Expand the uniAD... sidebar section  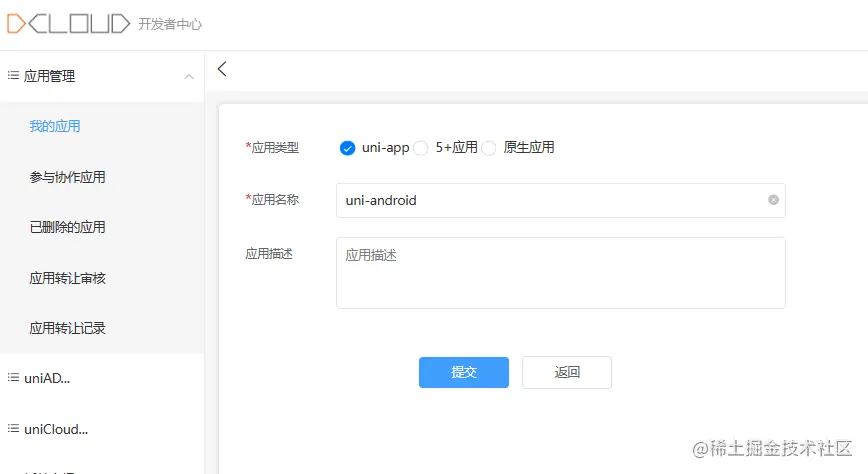tap(102, 378)
